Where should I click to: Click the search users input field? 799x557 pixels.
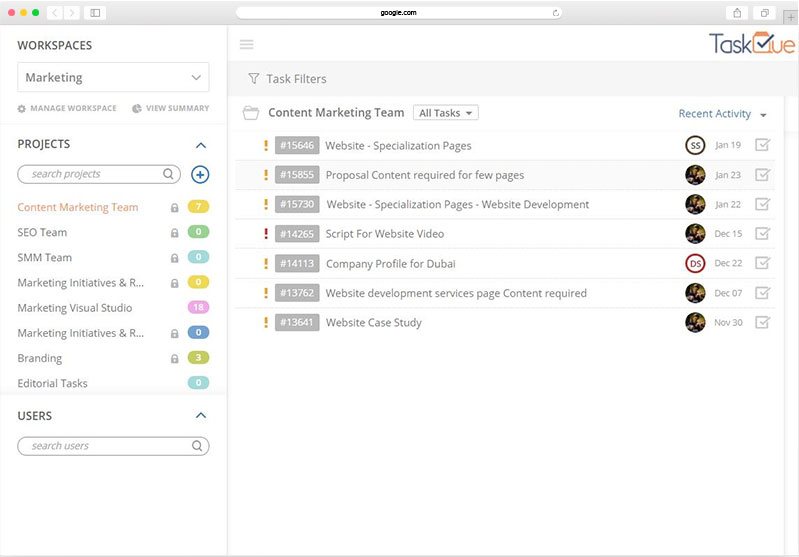tap(105, 446)
